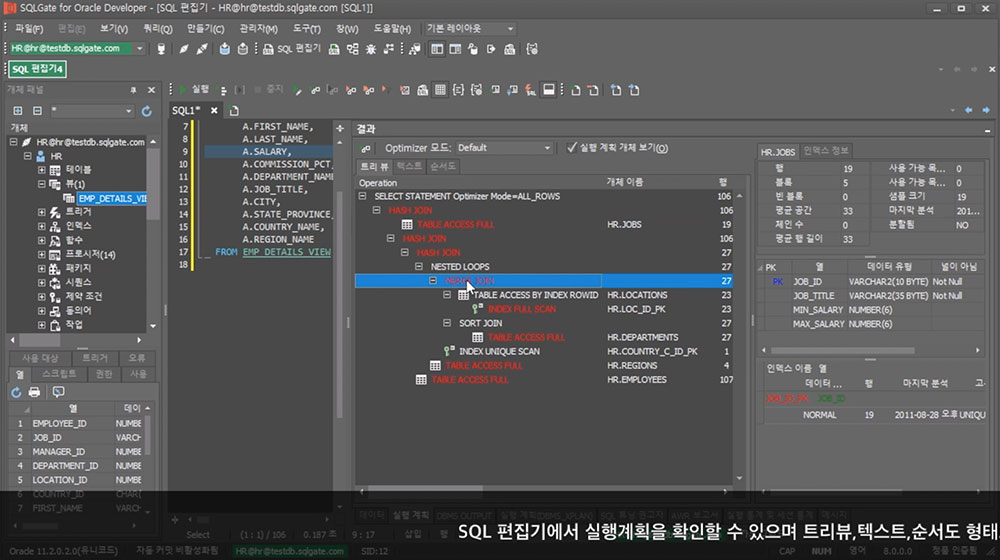Click the new tab icon beside SQL1
Screen dimensions: 1000x560
234,110
